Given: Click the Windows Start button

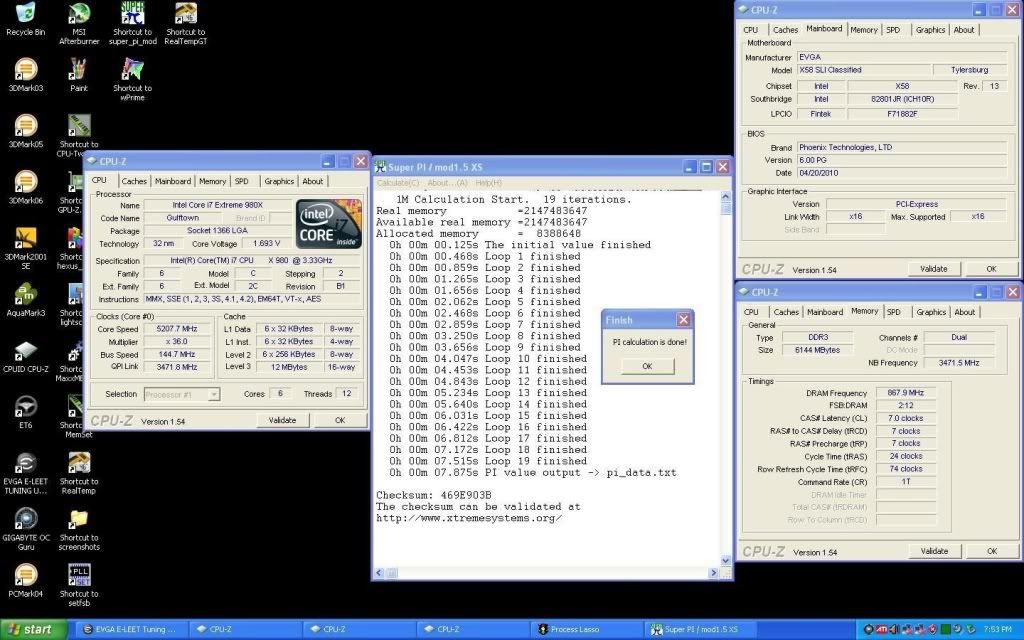Looking at the screenshot, I should pos(31,630).
